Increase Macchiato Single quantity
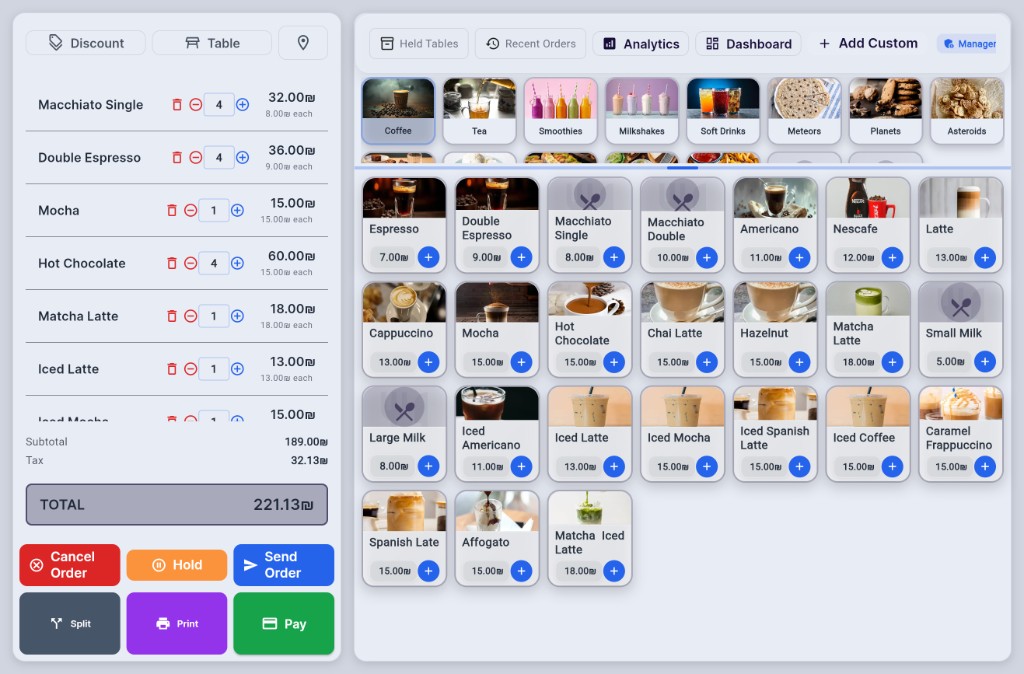This screenshot has width=1024, height=674. pyautogui.click(x=242, y=104)
